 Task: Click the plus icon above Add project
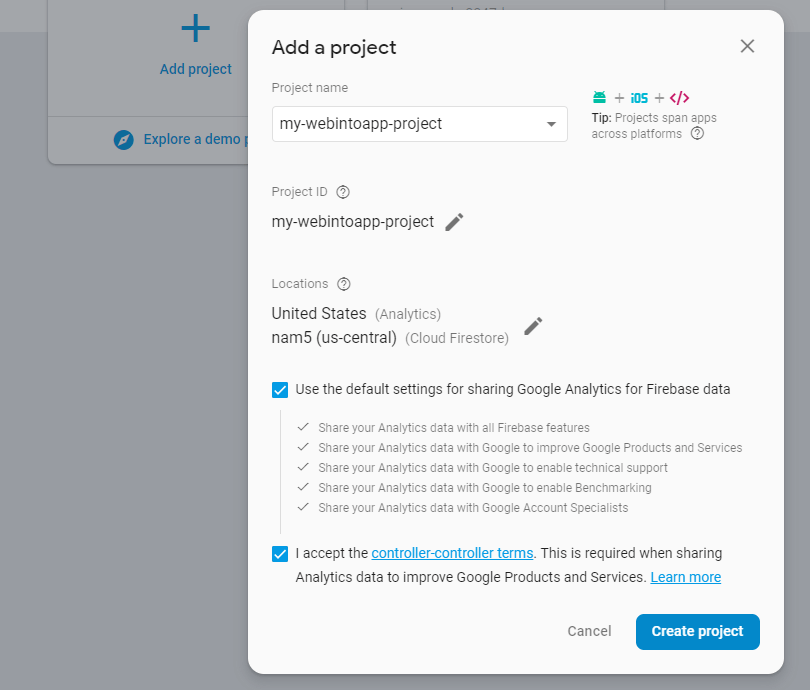point(196,28)
